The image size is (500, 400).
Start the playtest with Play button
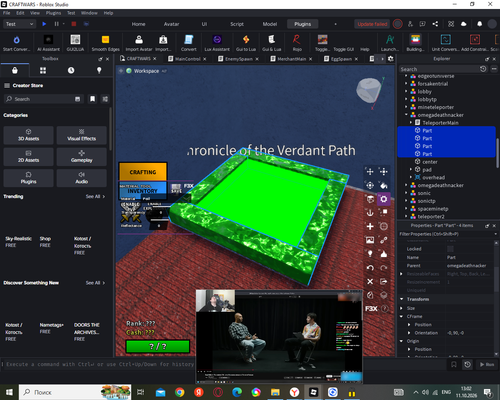click(x=44, y=24)
